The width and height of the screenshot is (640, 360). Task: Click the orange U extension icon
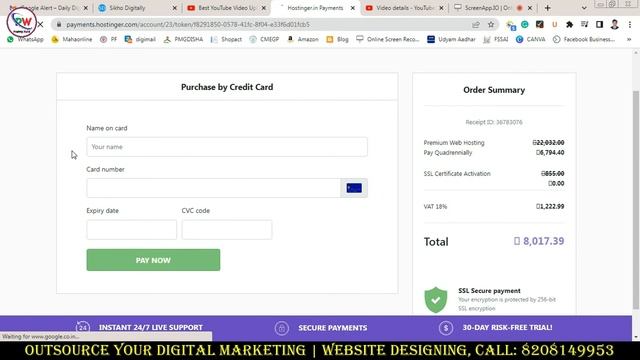(554, 24)
